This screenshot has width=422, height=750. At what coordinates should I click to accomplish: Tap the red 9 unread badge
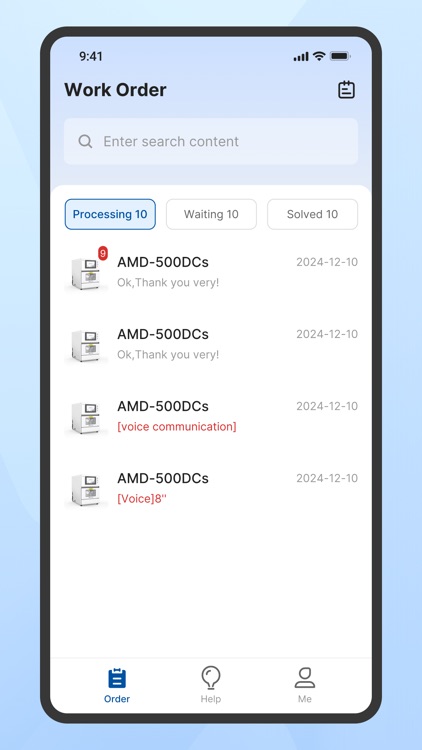tap(103, 253)
